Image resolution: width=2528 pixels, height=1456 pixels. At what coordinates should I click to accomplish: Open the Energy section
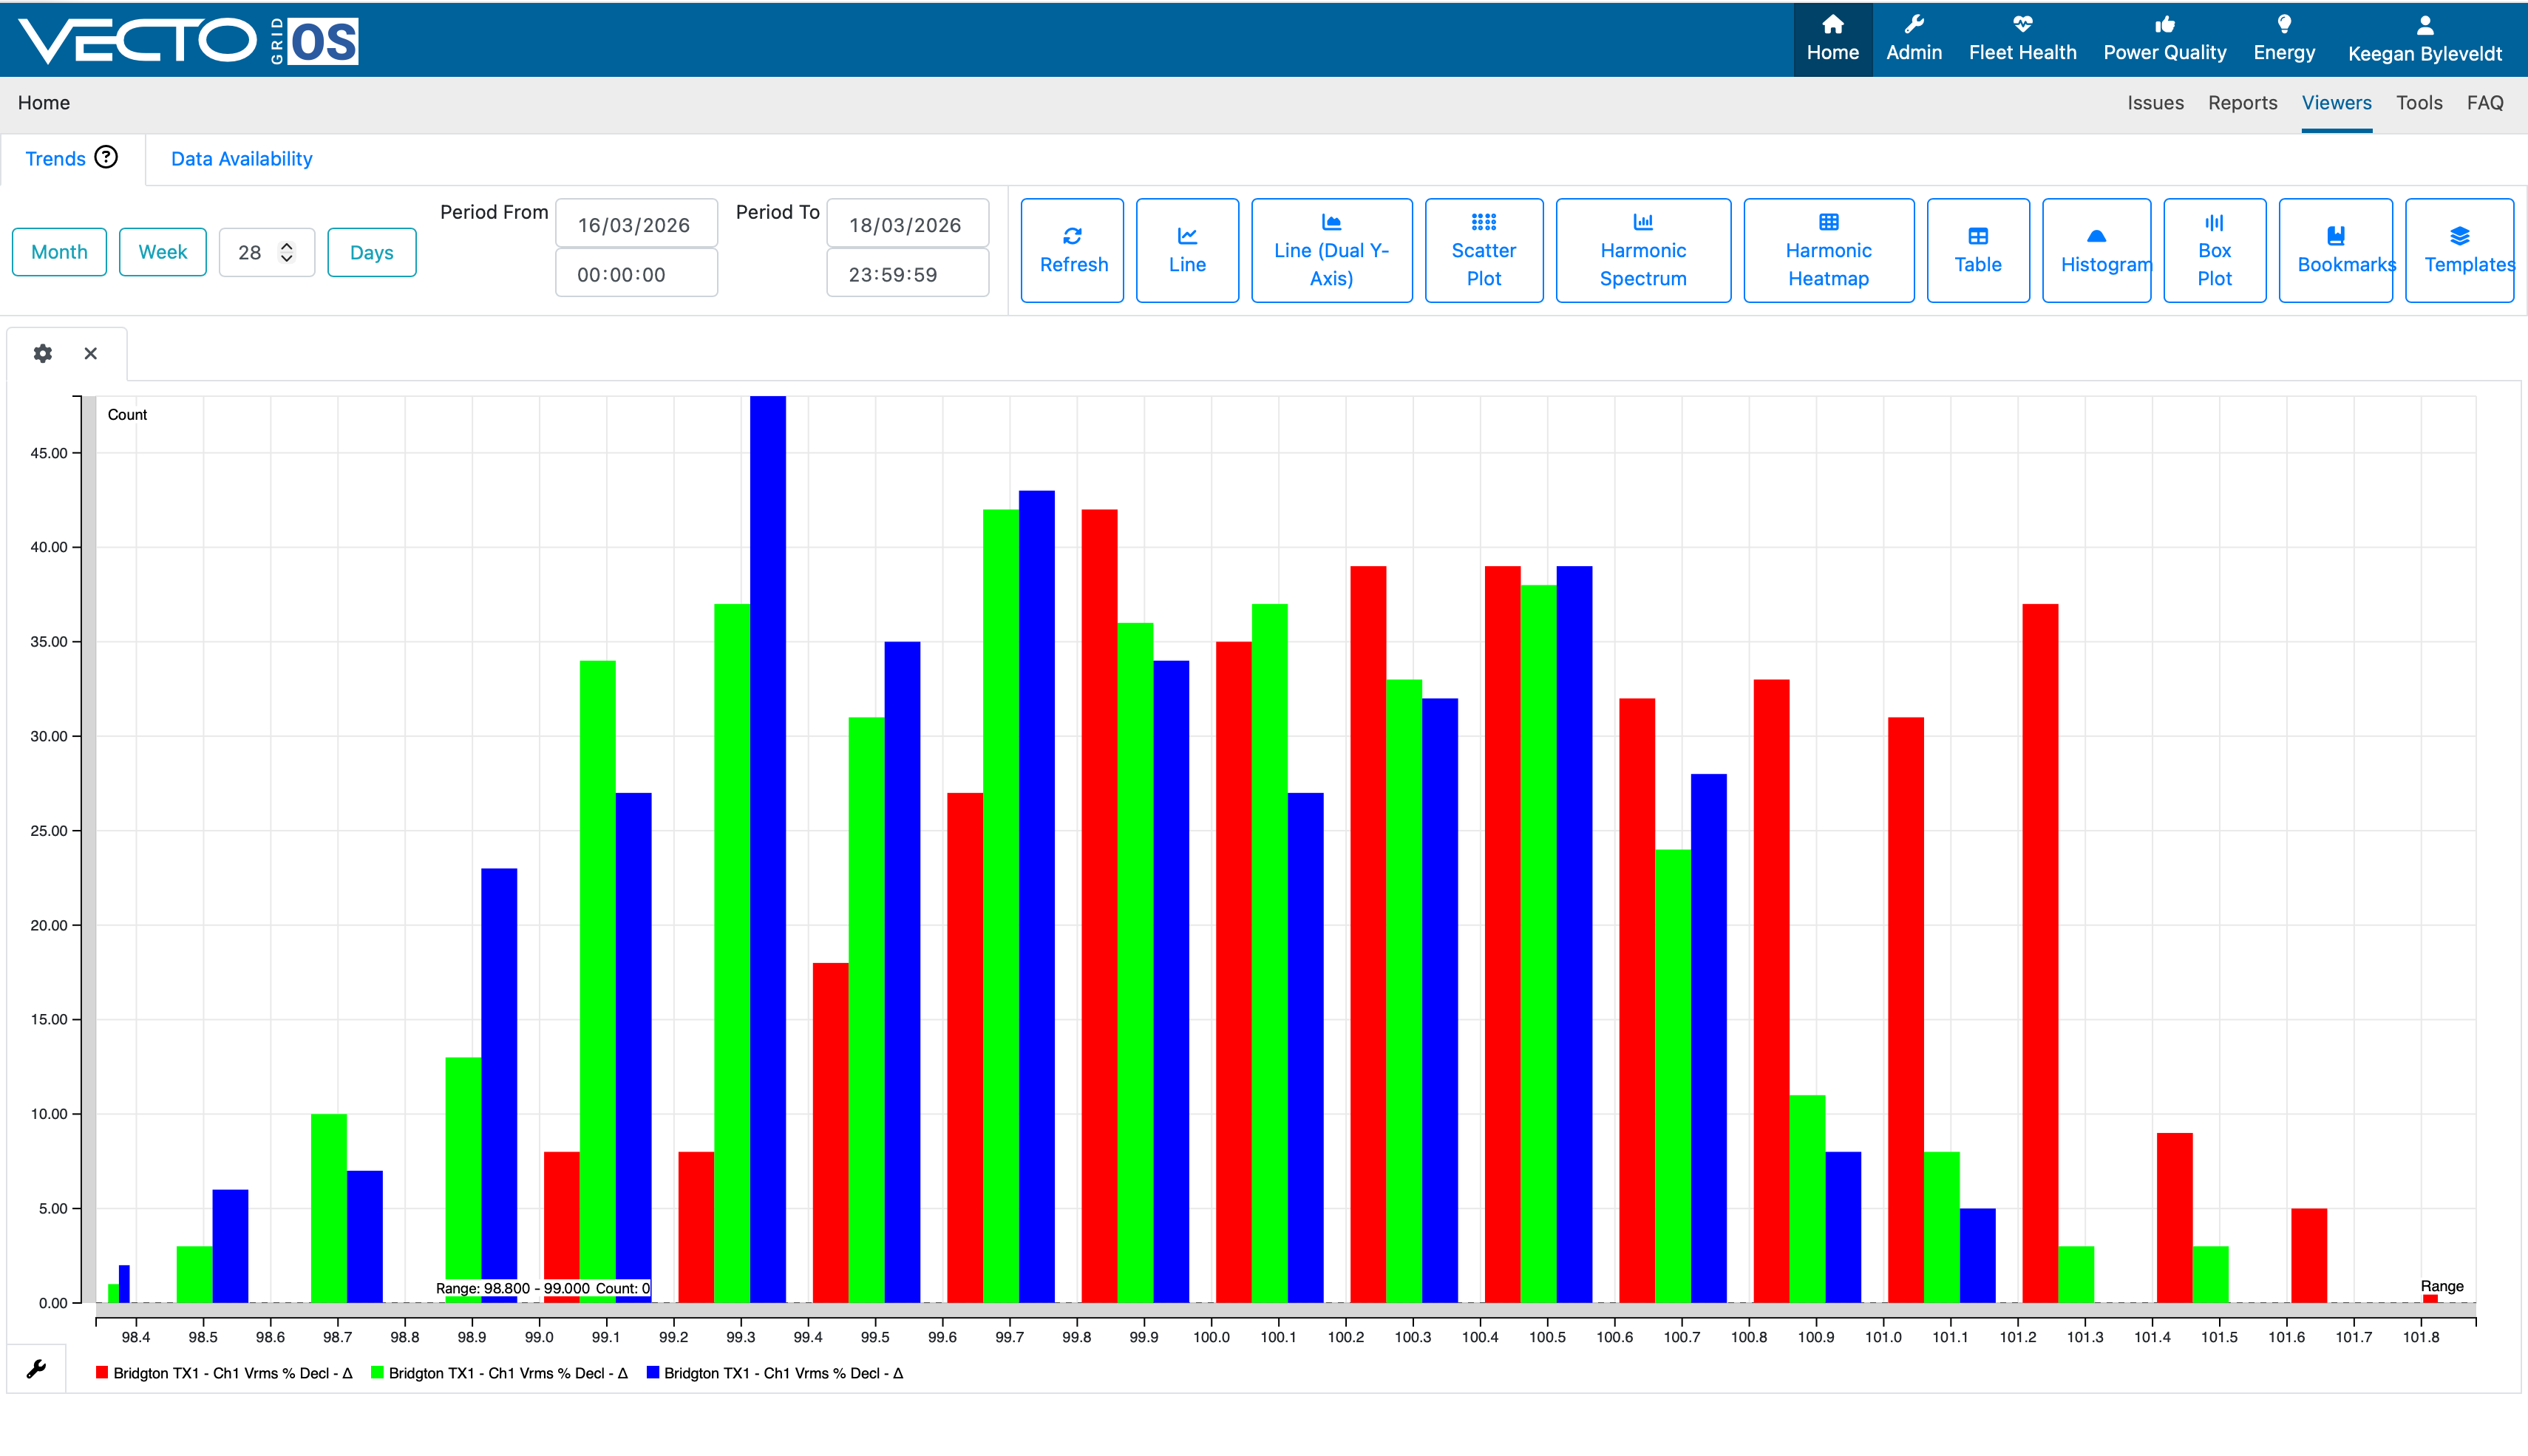coord(2283,39)
